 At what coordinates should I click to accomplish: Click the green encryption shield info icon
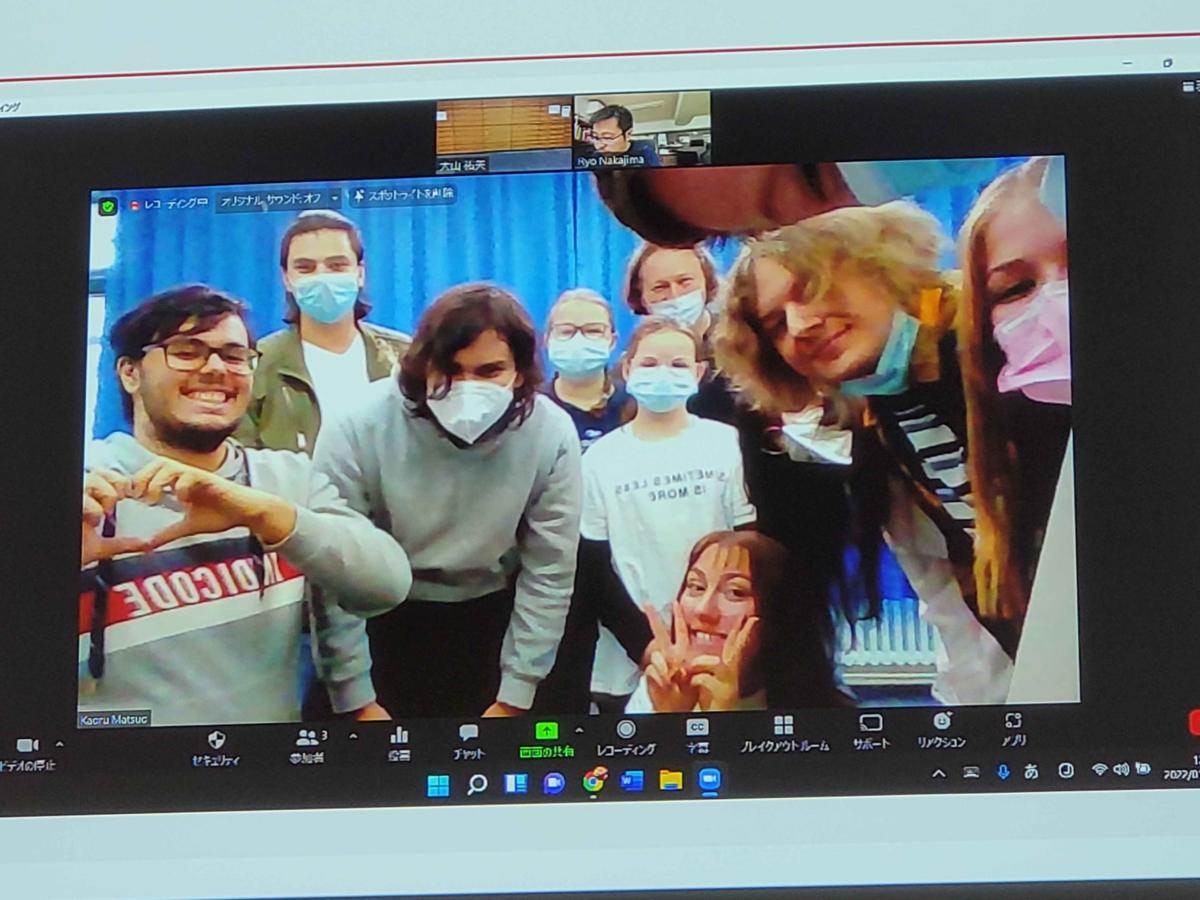(107, 206)
